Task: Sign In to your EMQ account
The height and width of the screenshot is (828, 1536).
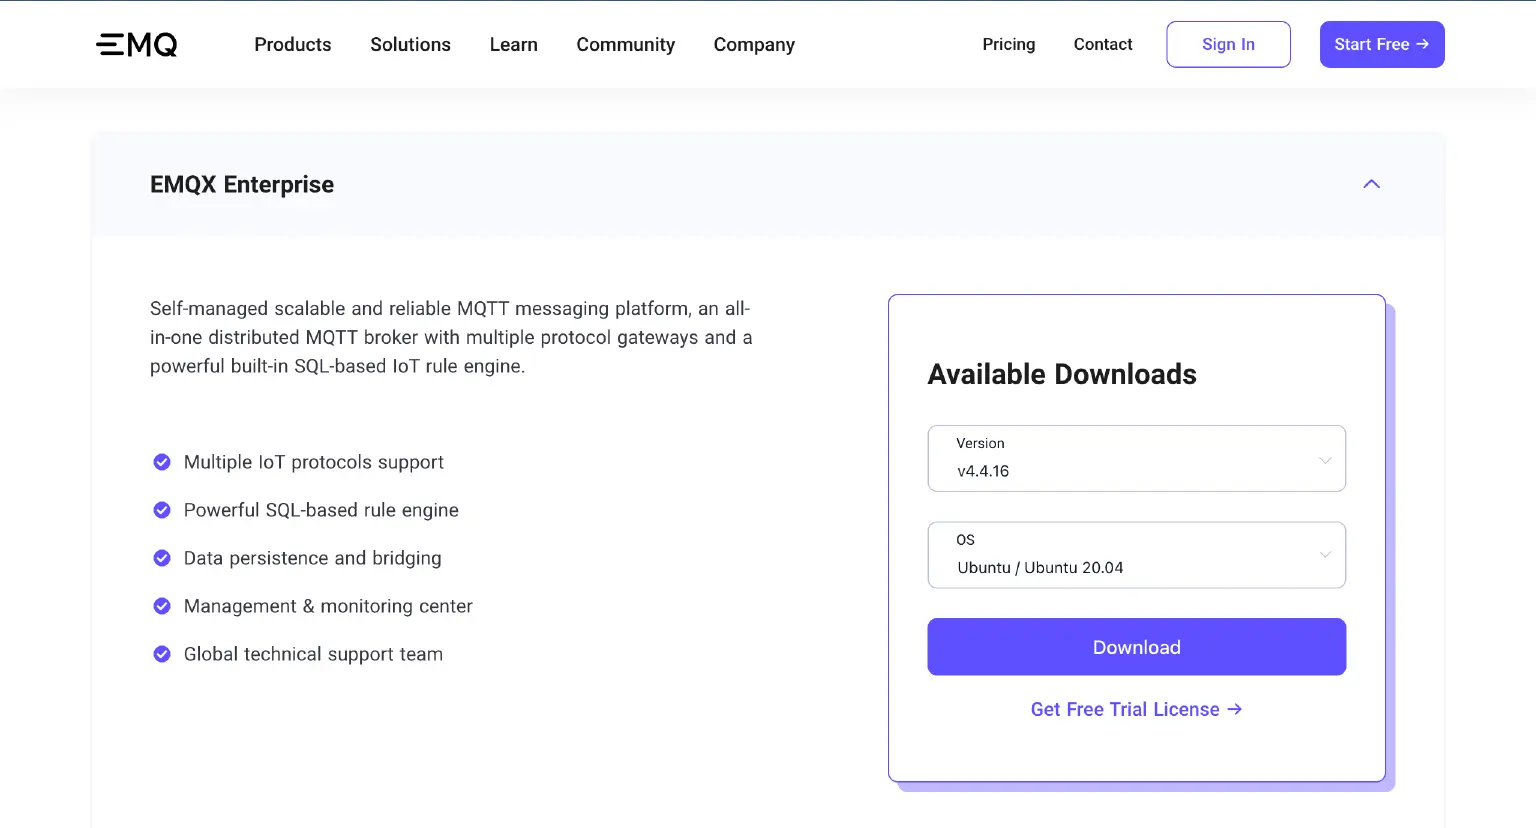Action: 1228,44
